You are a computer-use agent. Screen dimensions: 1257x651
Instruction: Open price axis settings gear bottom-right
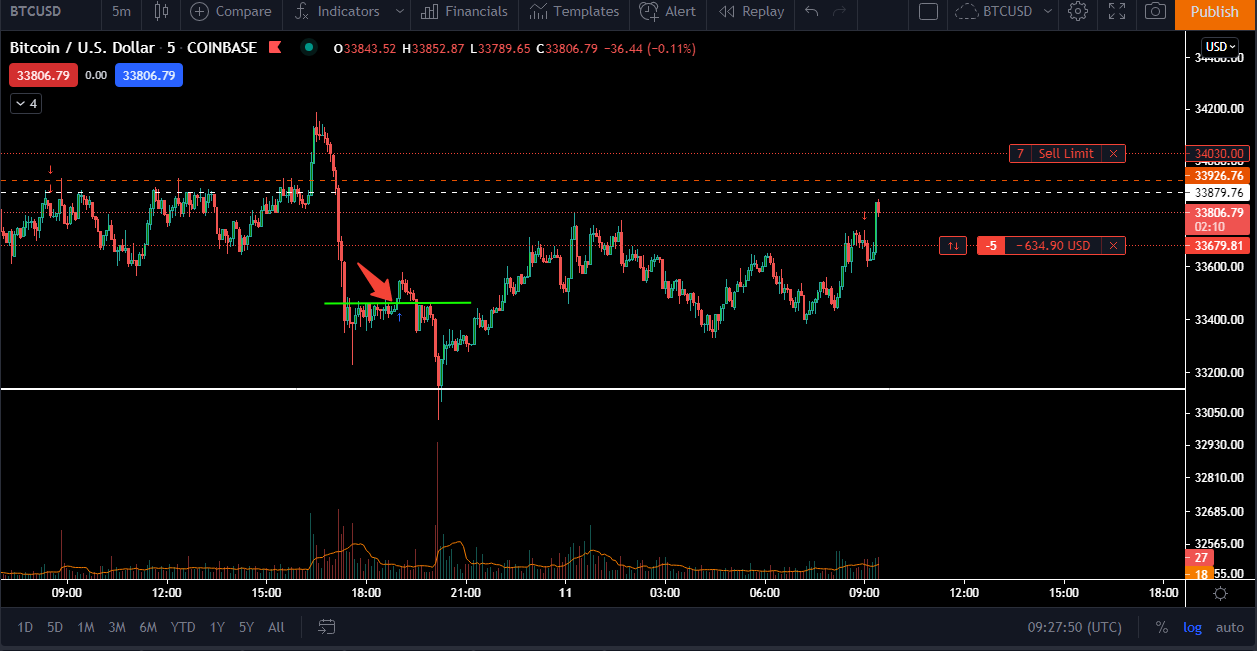(x=1220, y=593)
